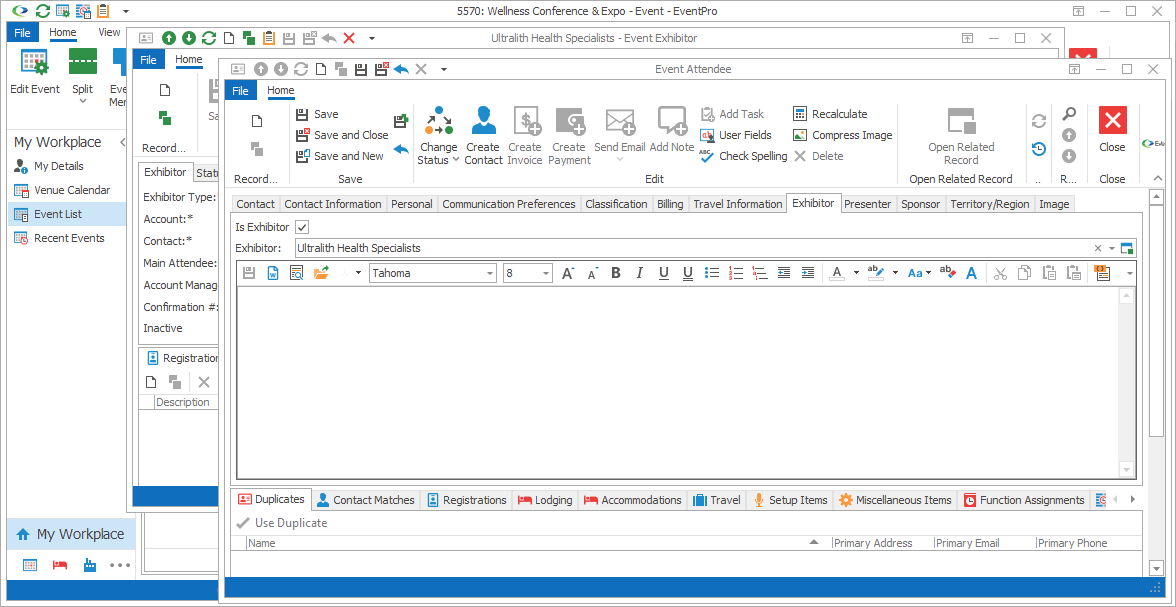Switch to the Communication Preferences tab
This screenshot has height=607, width=1176.
[508, 204]
